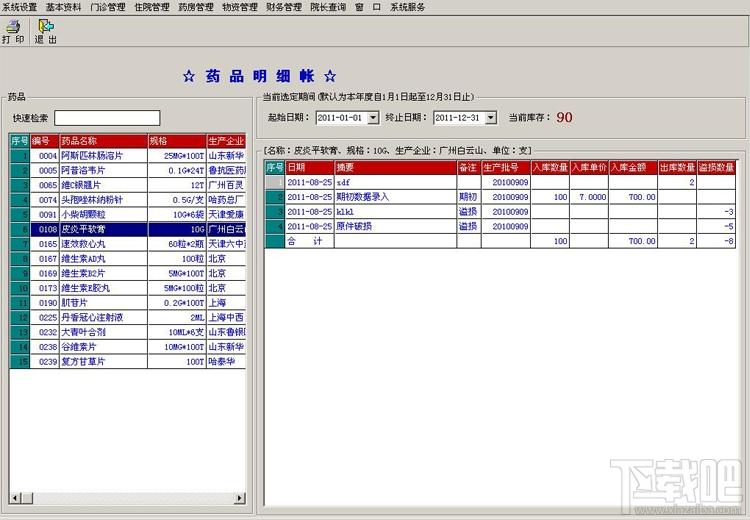This screenshot has height=520, width=750.
Task: Select drug row 头孢唑林钠粉针
Action: point(127,199)
